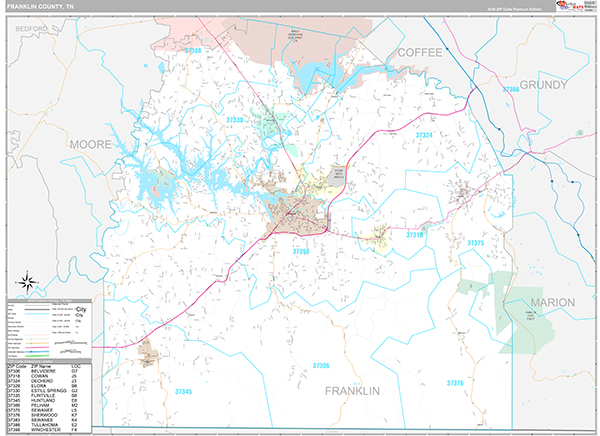
Task: Click the WINCHESTER row in the ZIP index
Action: tap(45, 429)
